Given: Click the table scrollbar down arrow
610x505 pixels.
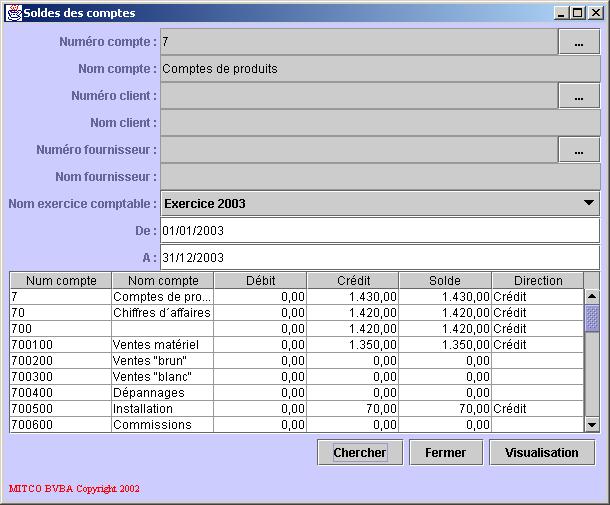Looking at the screenshot, I should (592, 425).
